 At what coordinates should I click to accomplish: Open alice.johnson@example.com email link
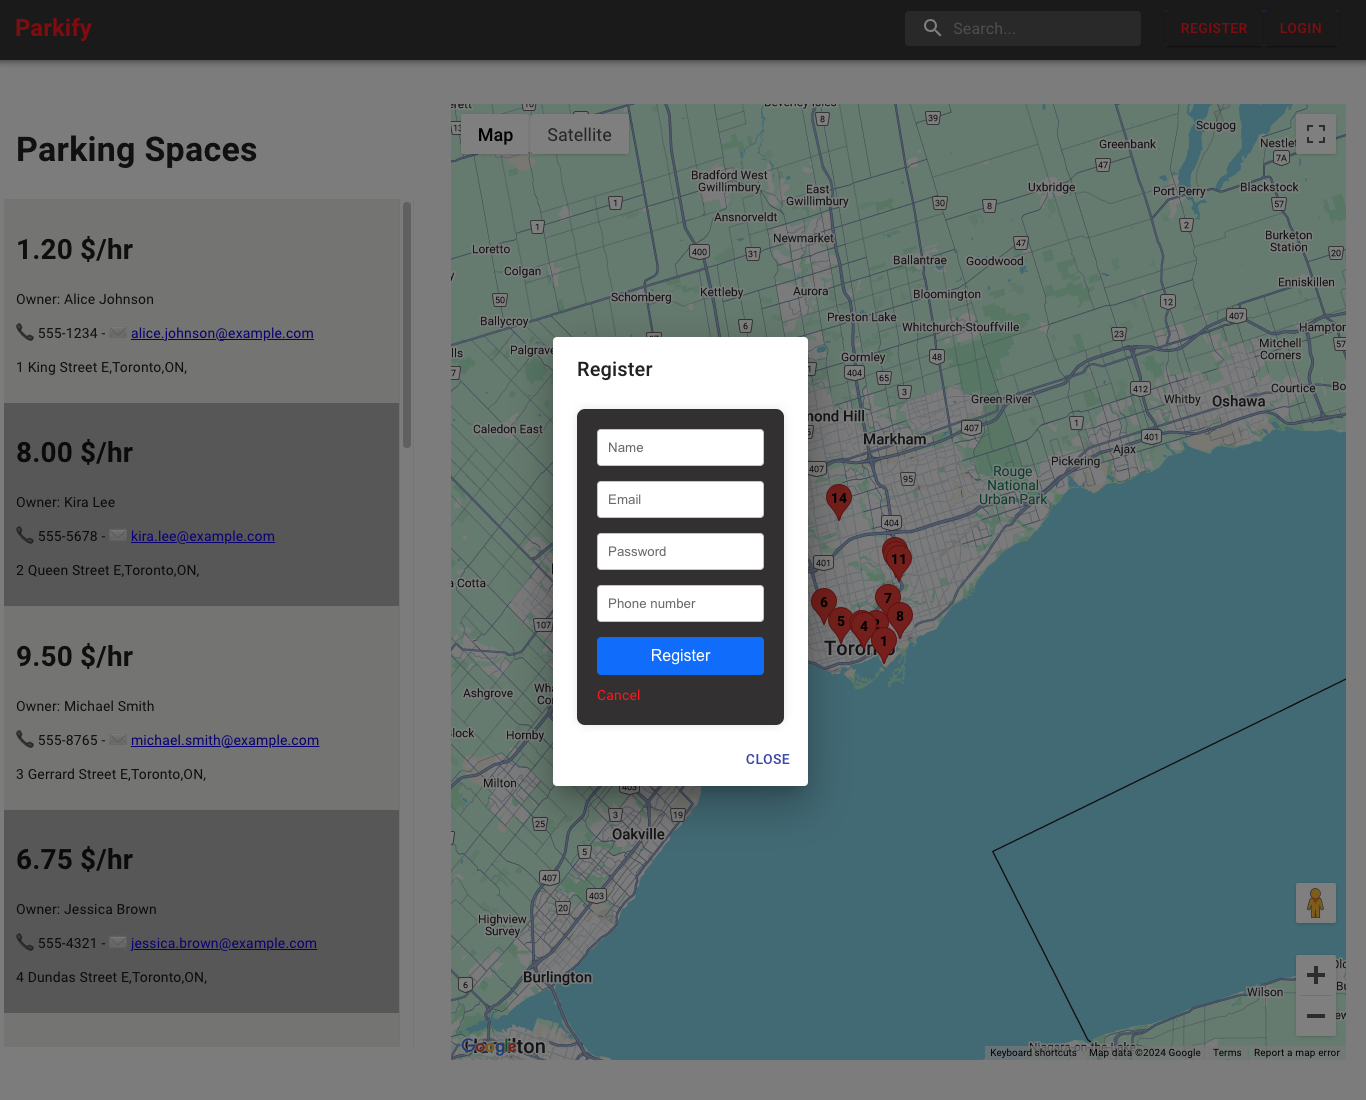click(222, 333)
